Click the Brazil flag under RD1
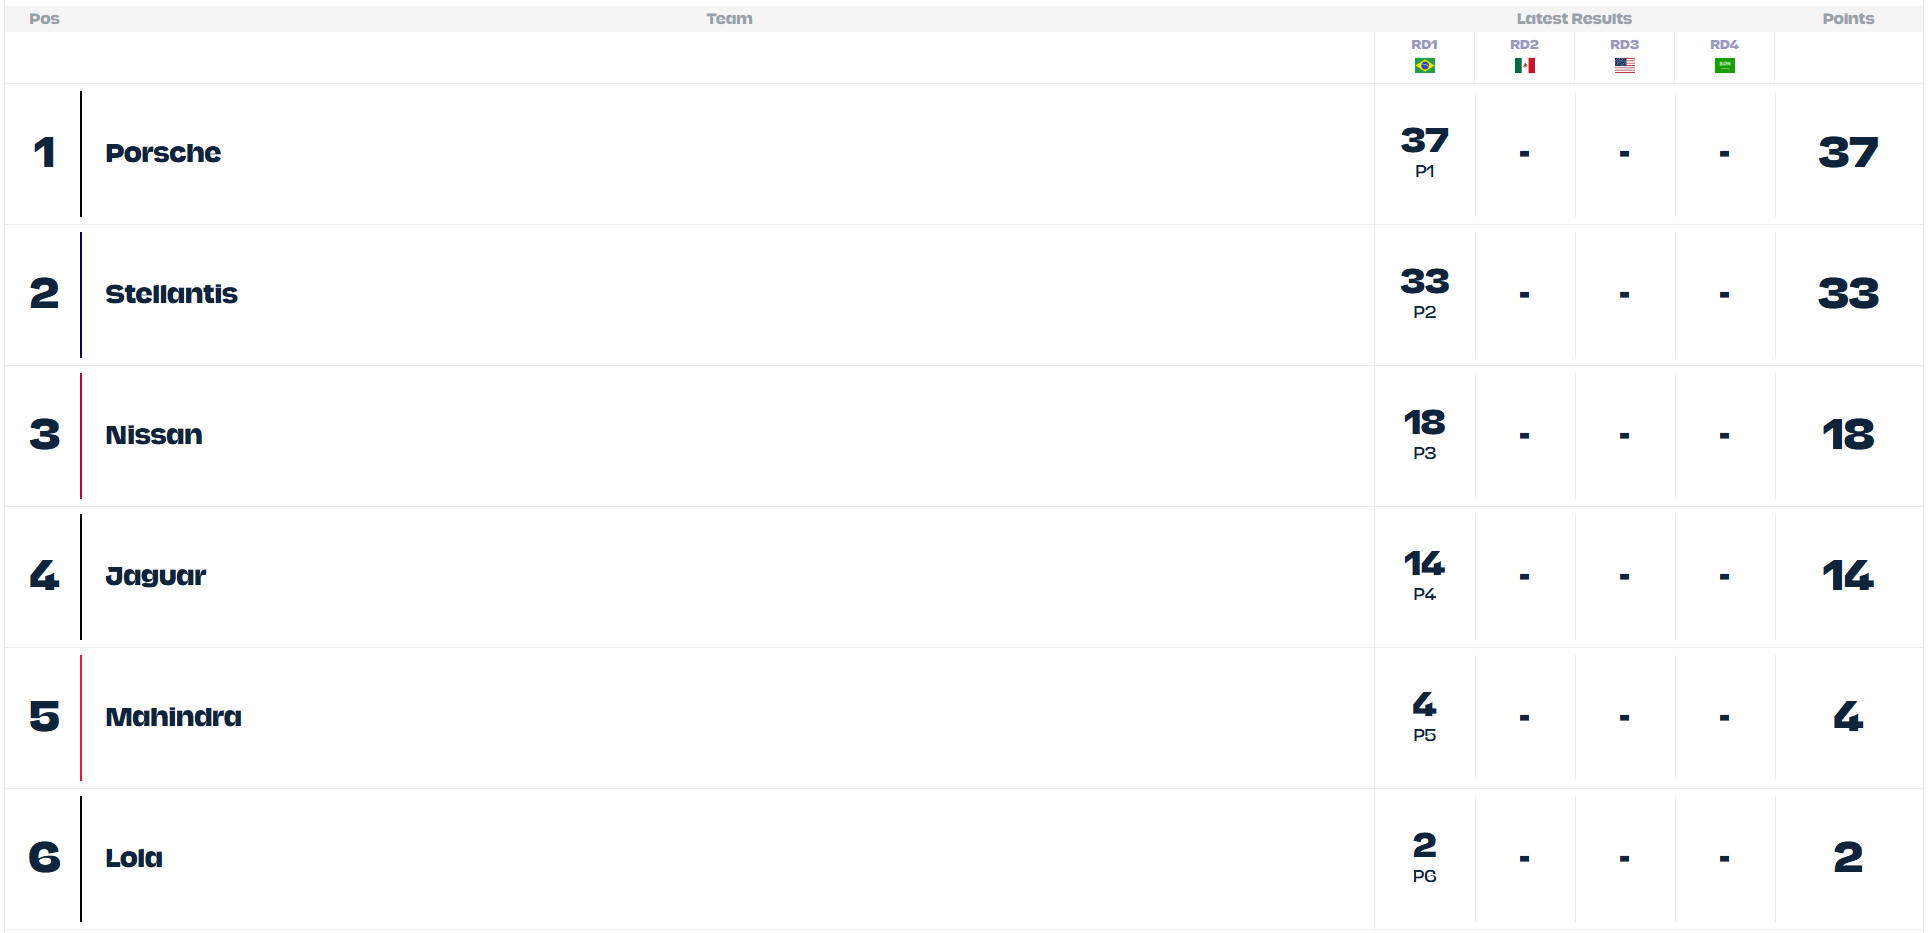The image size is (1929, 933). click(1424, 66)
